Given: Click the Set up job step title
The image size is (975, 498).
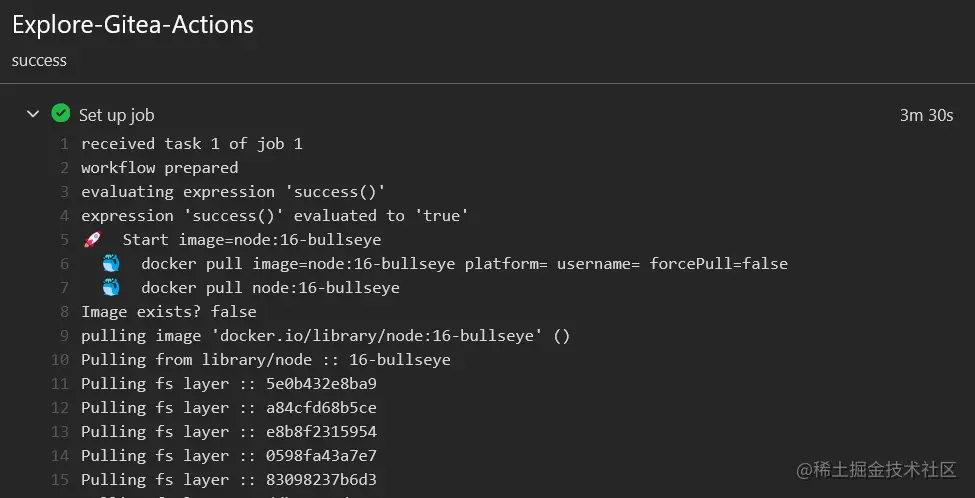Looking at the screenshot, I should [116, 115].
